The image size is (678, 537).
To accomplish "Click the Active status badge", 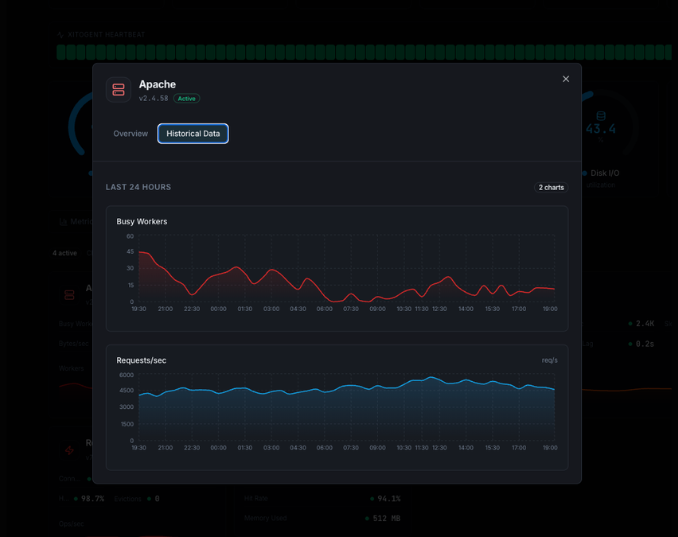I will (187, 99).
